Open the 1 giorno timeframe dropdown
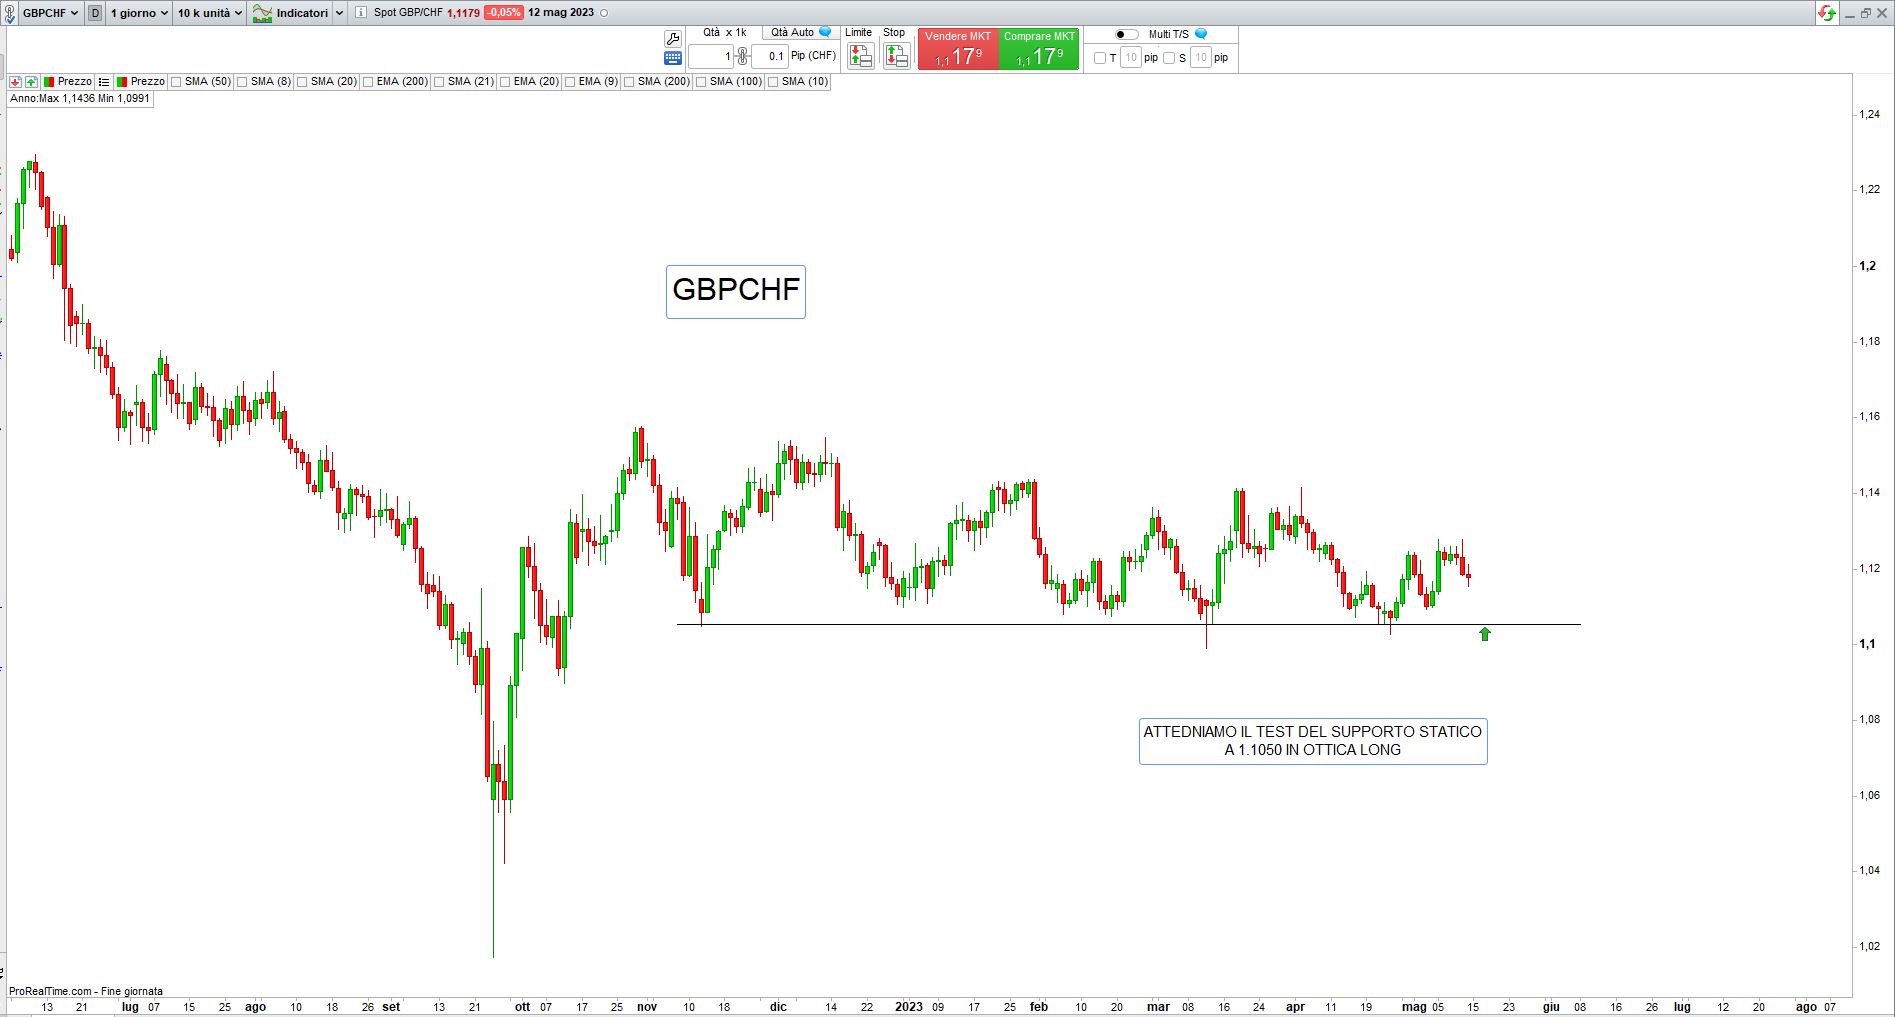1895x1017 pixels. pos(139,13)
